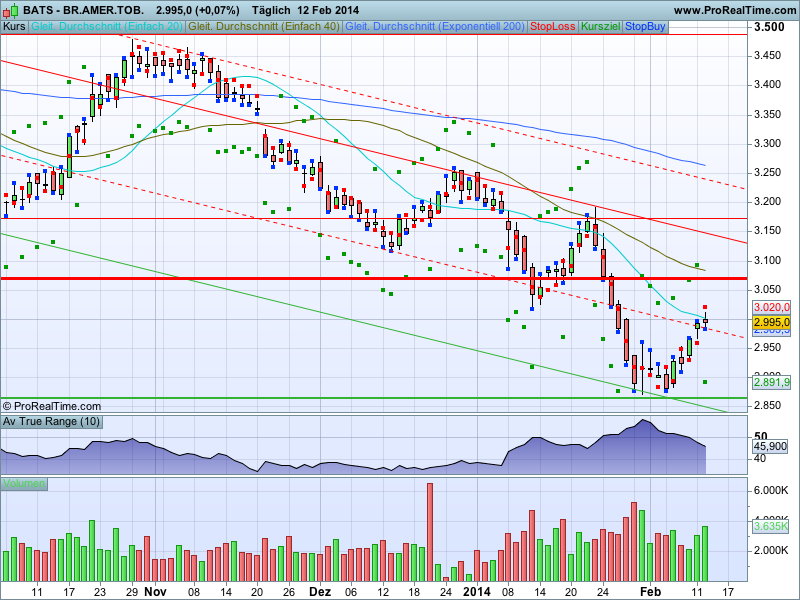The height and width of the screenshot is (600, 800).
Task: Click the 29 date label on time axis
Action: [132, 592]
